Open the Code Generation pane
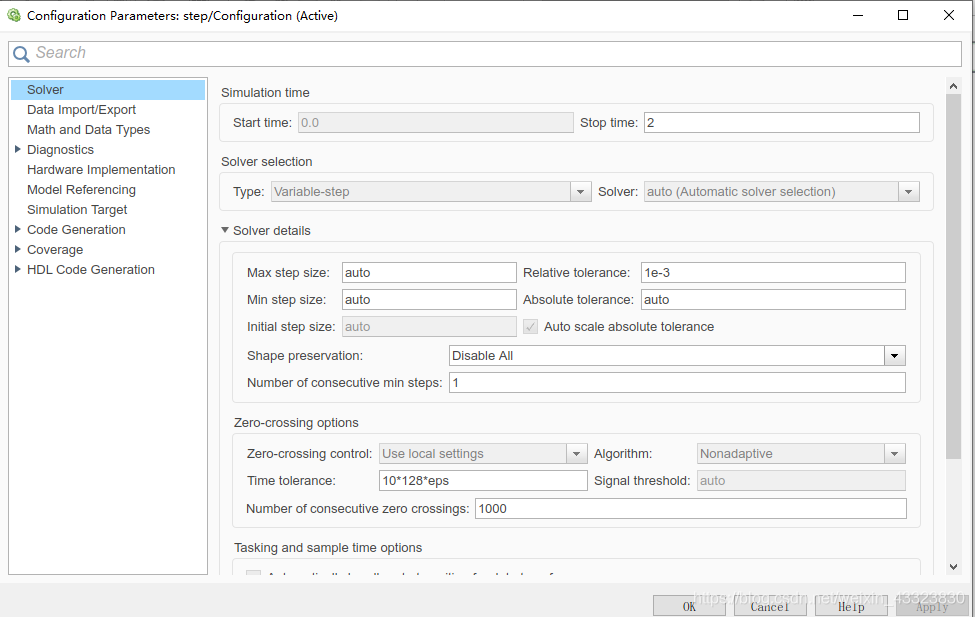The image size is (975, 617). (x=76, y=230)
